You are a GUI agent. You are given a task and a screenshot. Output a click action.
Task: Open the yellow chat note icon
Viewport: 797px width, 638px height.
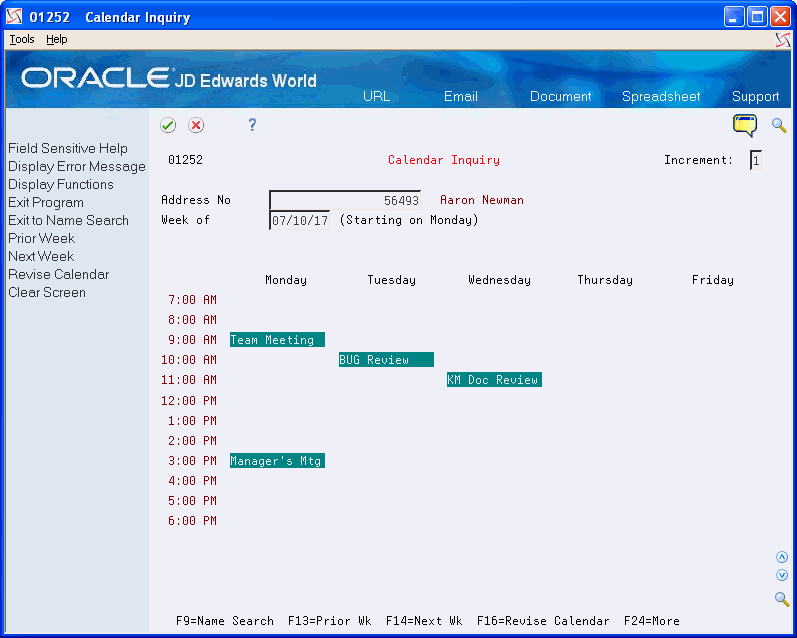pyautogui.click(x=745, y=126)
